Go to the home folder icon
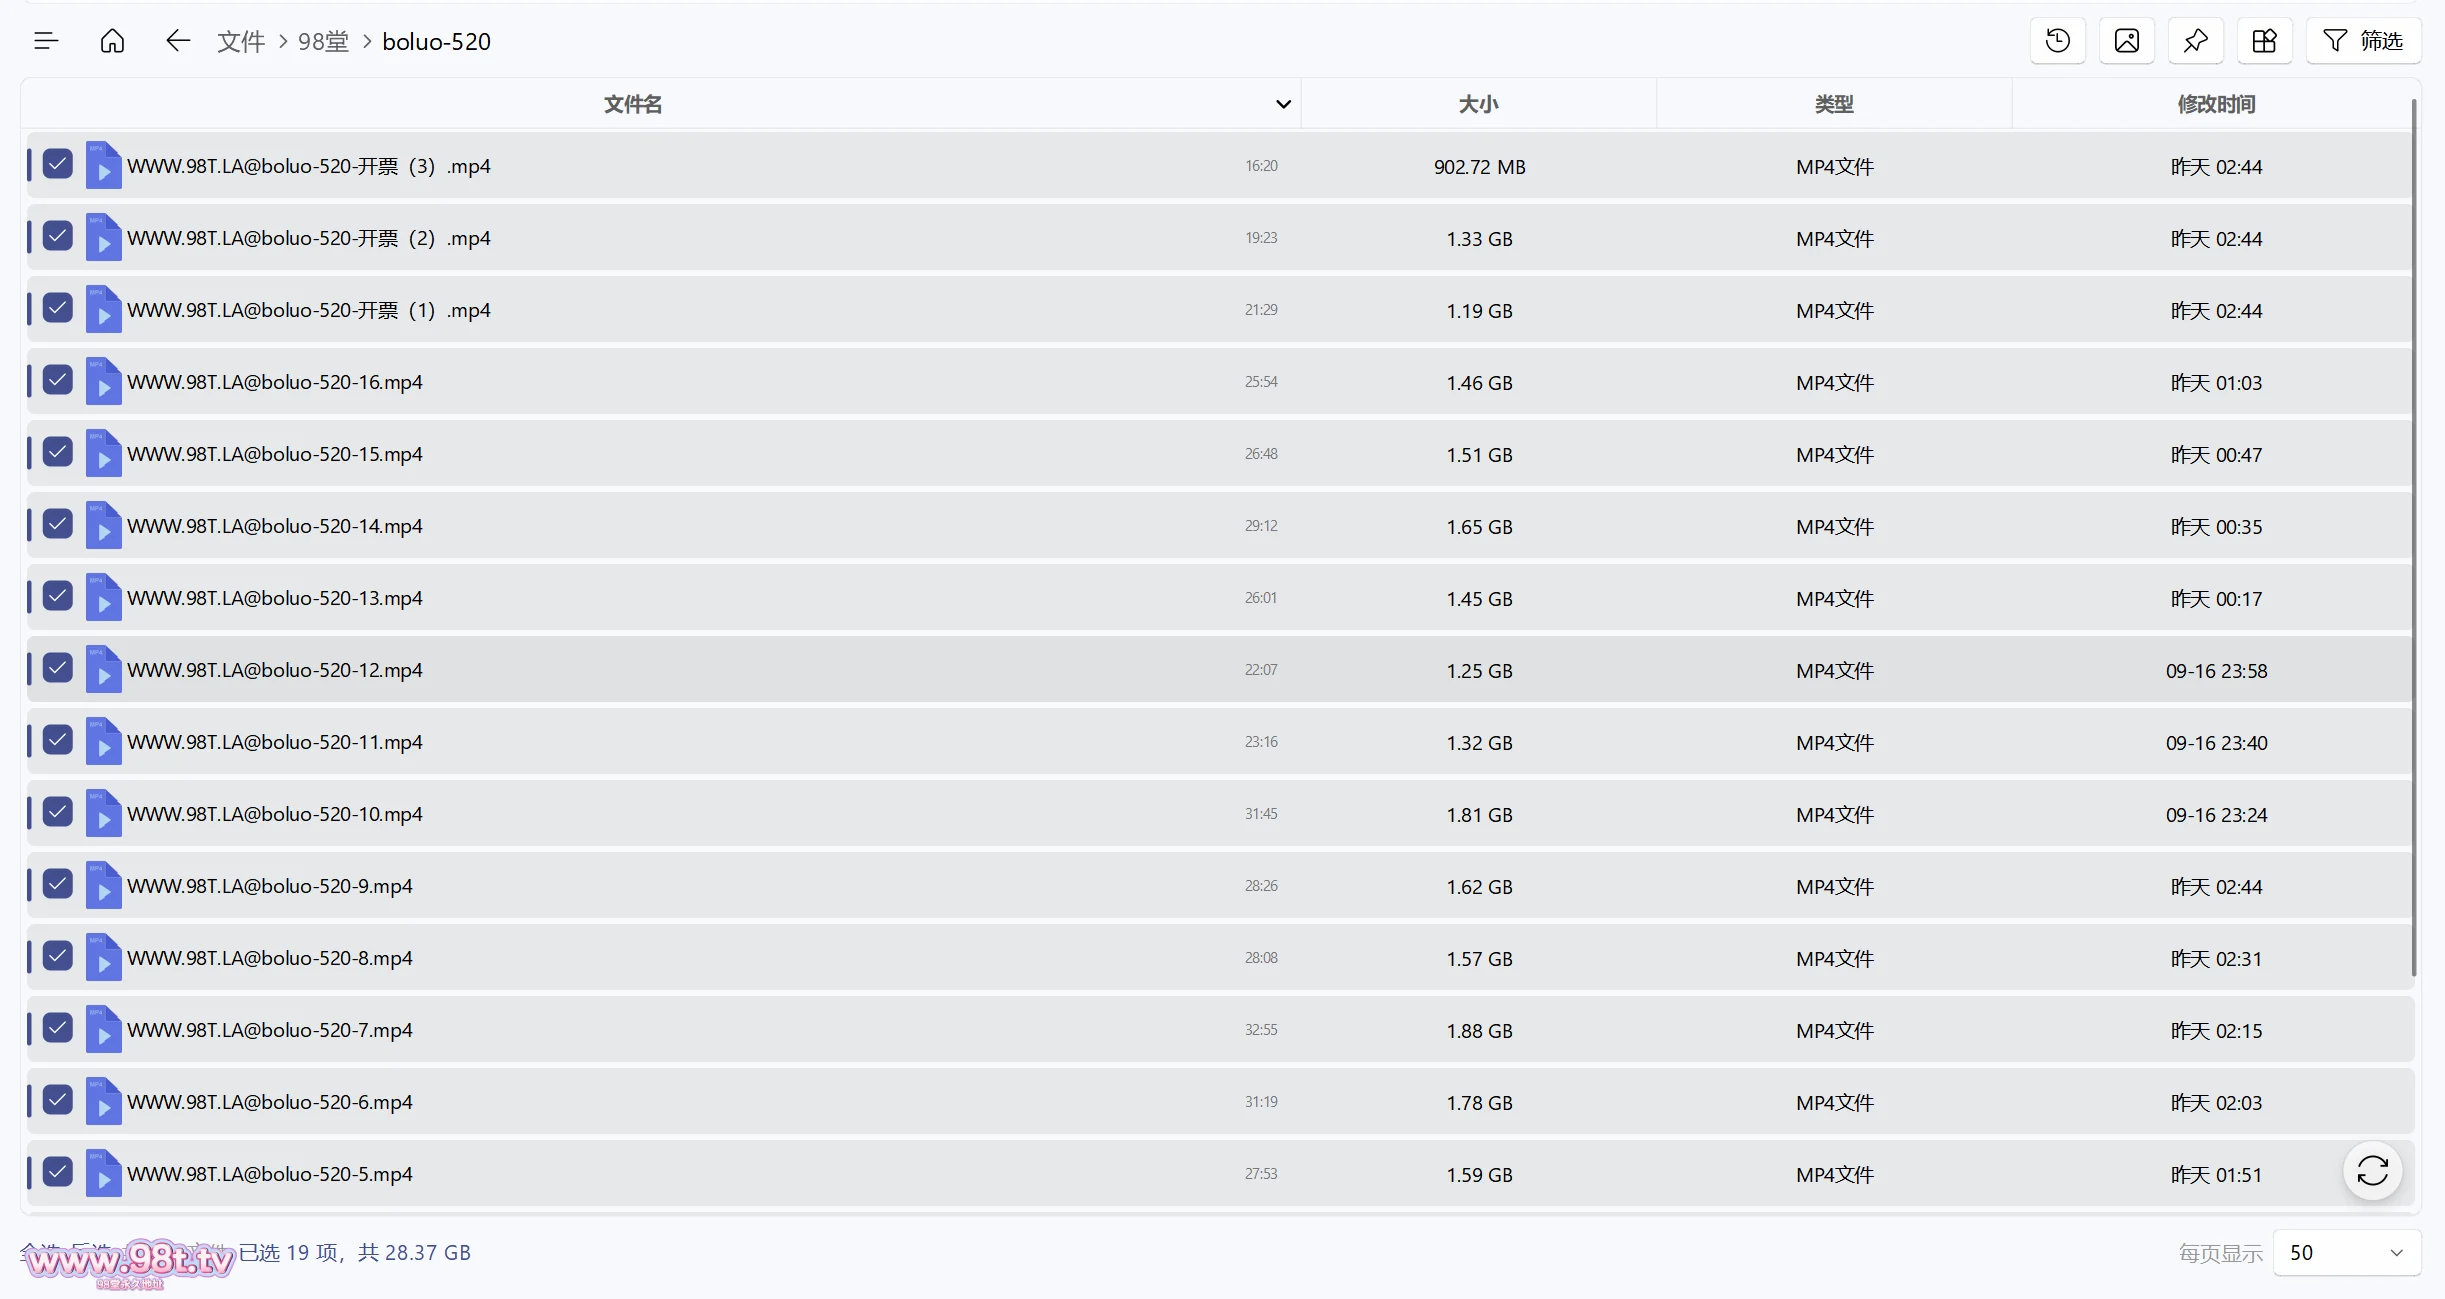This screenshot has width=2445, height=1299. pos(113,41)
